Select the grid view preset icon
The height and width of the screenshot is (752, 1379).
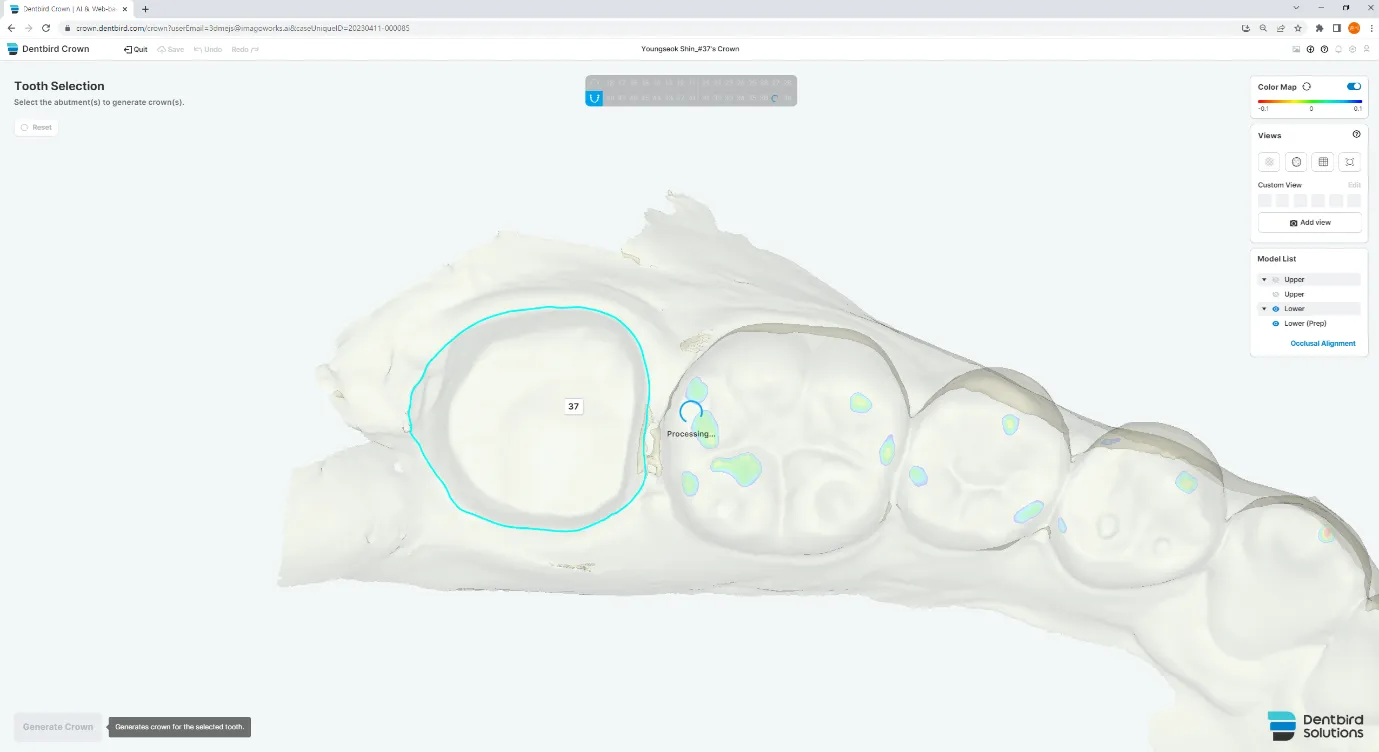(x=1323, y=162)
